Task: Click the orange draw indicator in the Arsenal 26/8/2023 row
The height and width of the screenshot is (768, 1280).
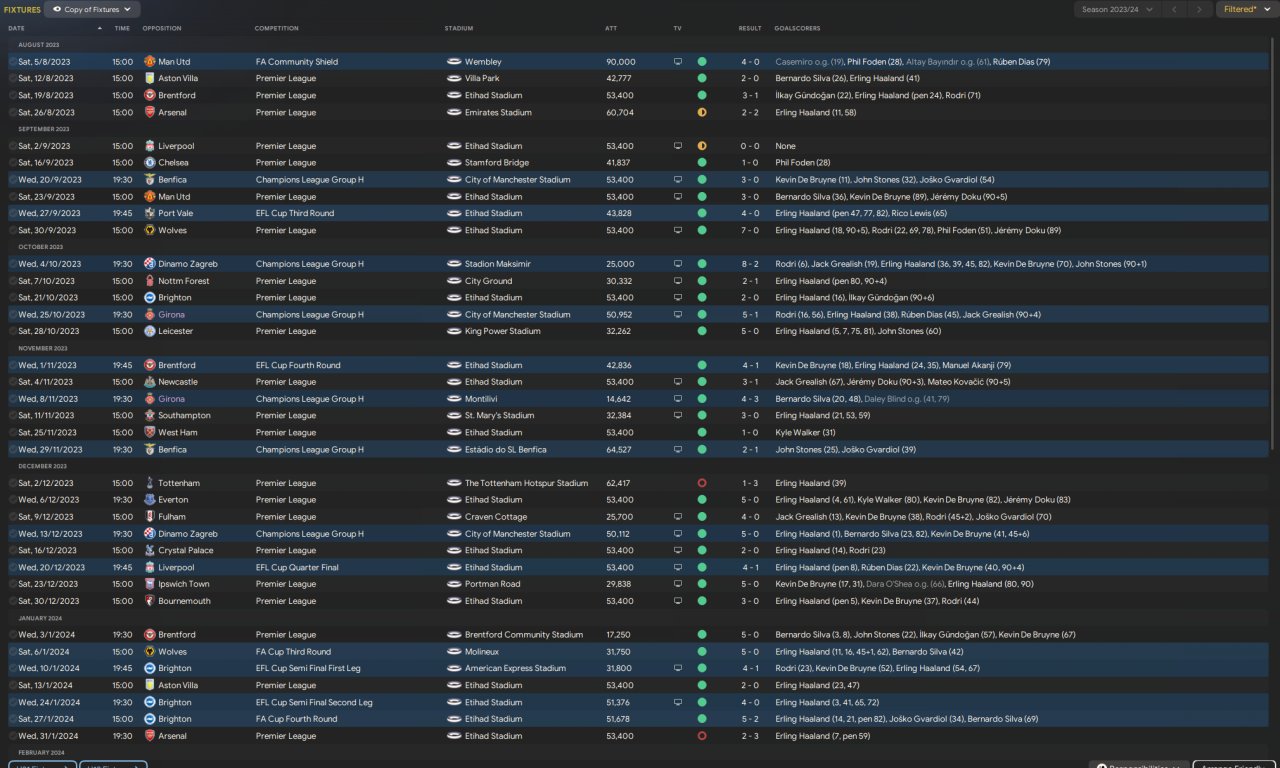Action: [x=702, y=112]
